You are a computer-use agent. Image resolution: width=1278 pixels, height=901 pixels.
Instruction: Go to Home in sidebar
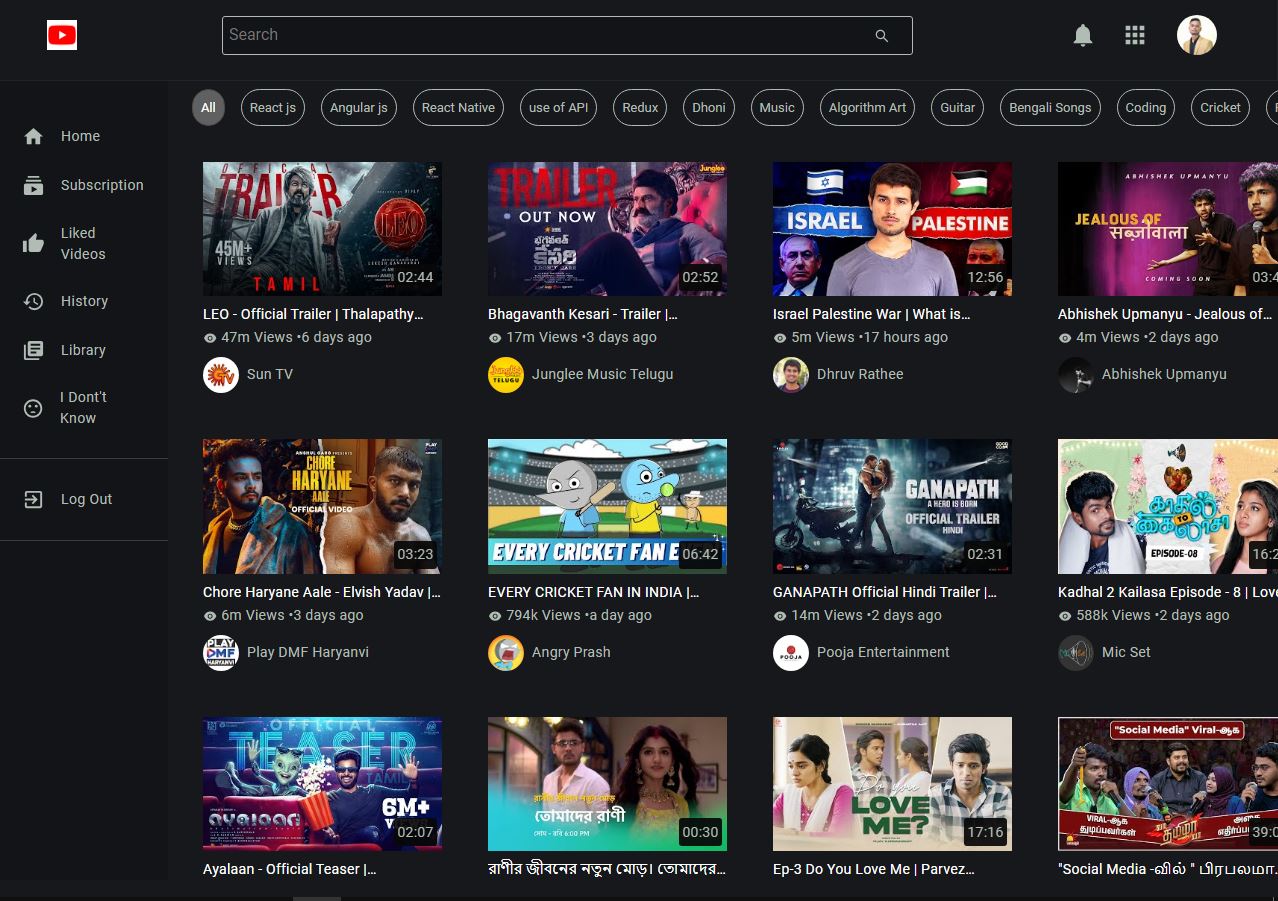click(x=80, y=136)
